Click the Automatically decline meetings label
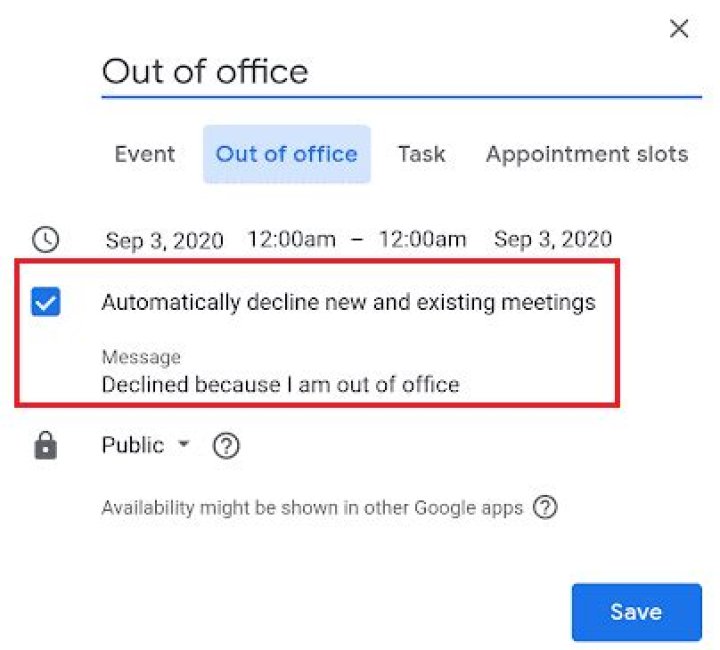The width and height of the screenshot is (720, 650). [x=348, y=302]
